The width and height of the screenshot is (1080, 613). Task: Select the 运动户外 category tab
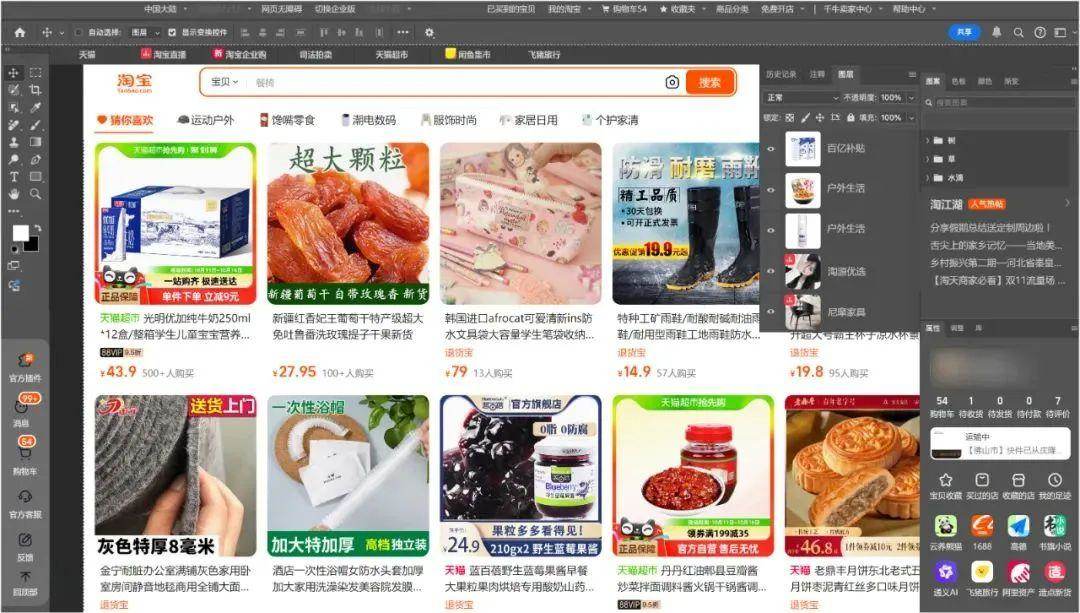point(206,120)
